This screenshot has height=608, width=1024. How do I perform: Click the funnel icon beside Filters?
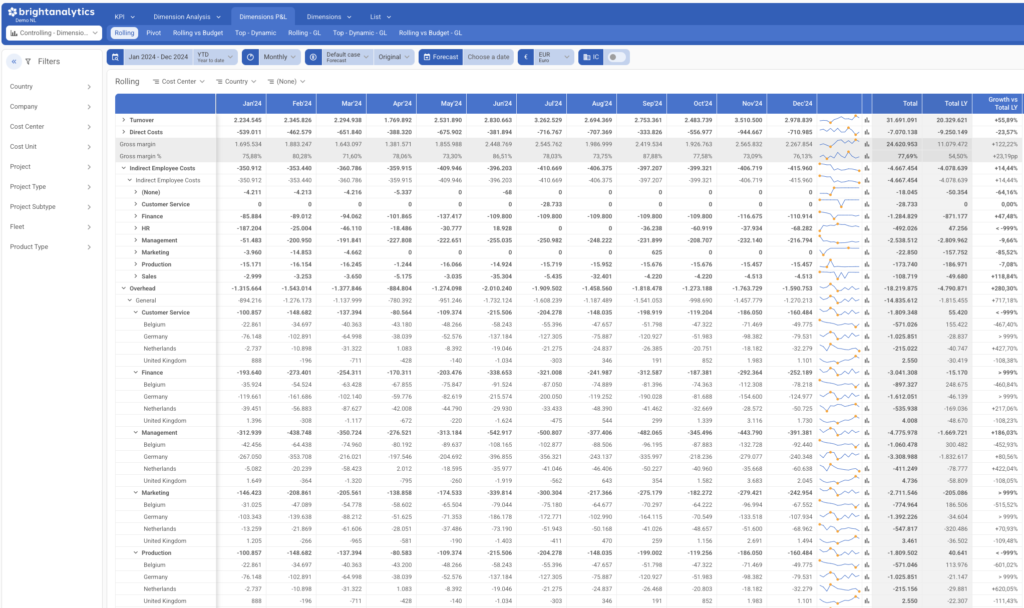[x=28, y=61]
